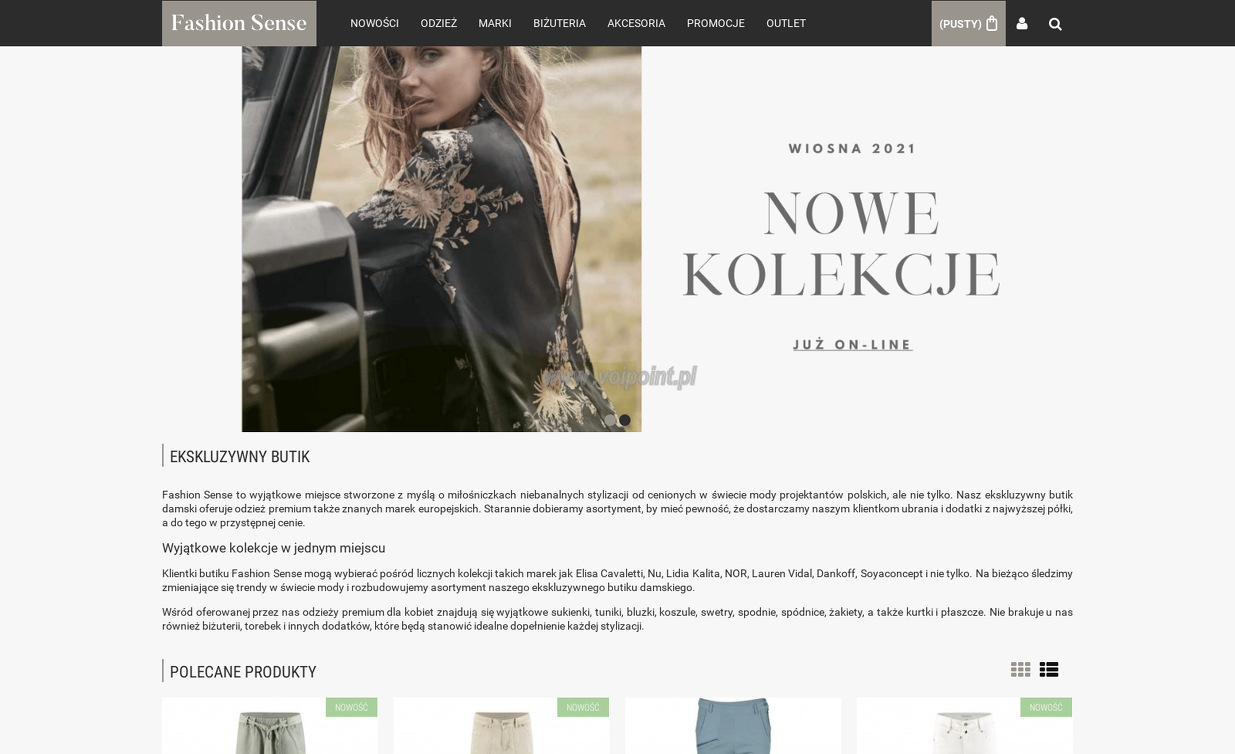Switch to grid view layout icon
This screenshot has width=1235, height=754.
click(1020, 670)
